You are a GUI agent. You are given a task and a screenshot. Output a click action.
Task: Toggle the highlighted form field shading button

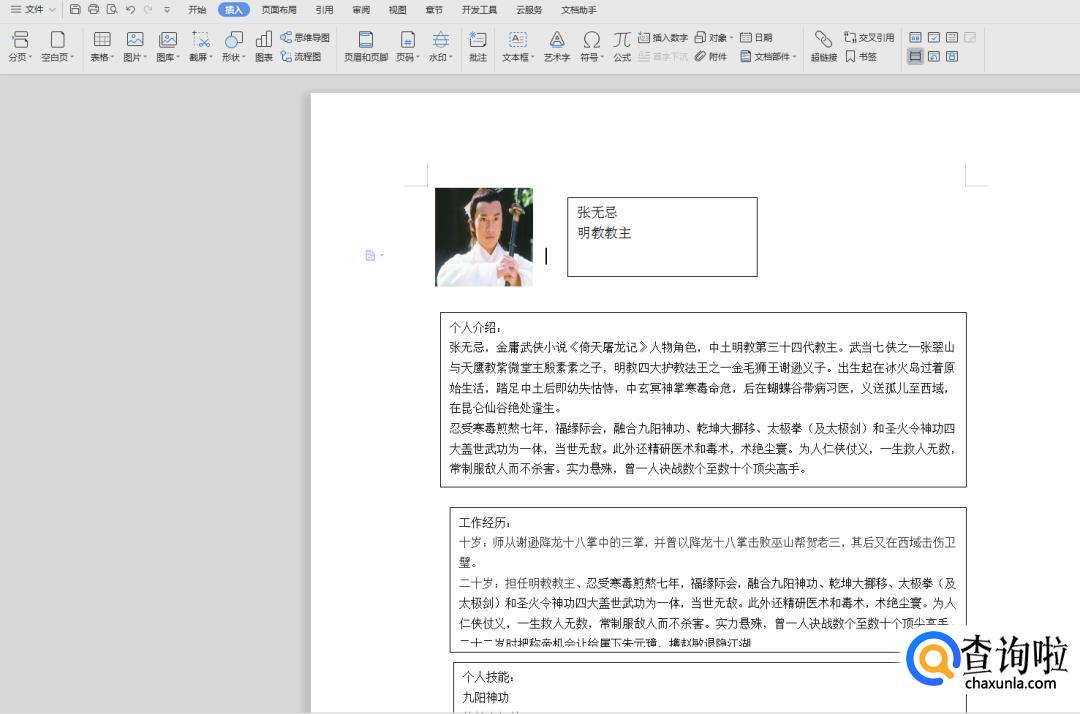(x=915, y=56)
